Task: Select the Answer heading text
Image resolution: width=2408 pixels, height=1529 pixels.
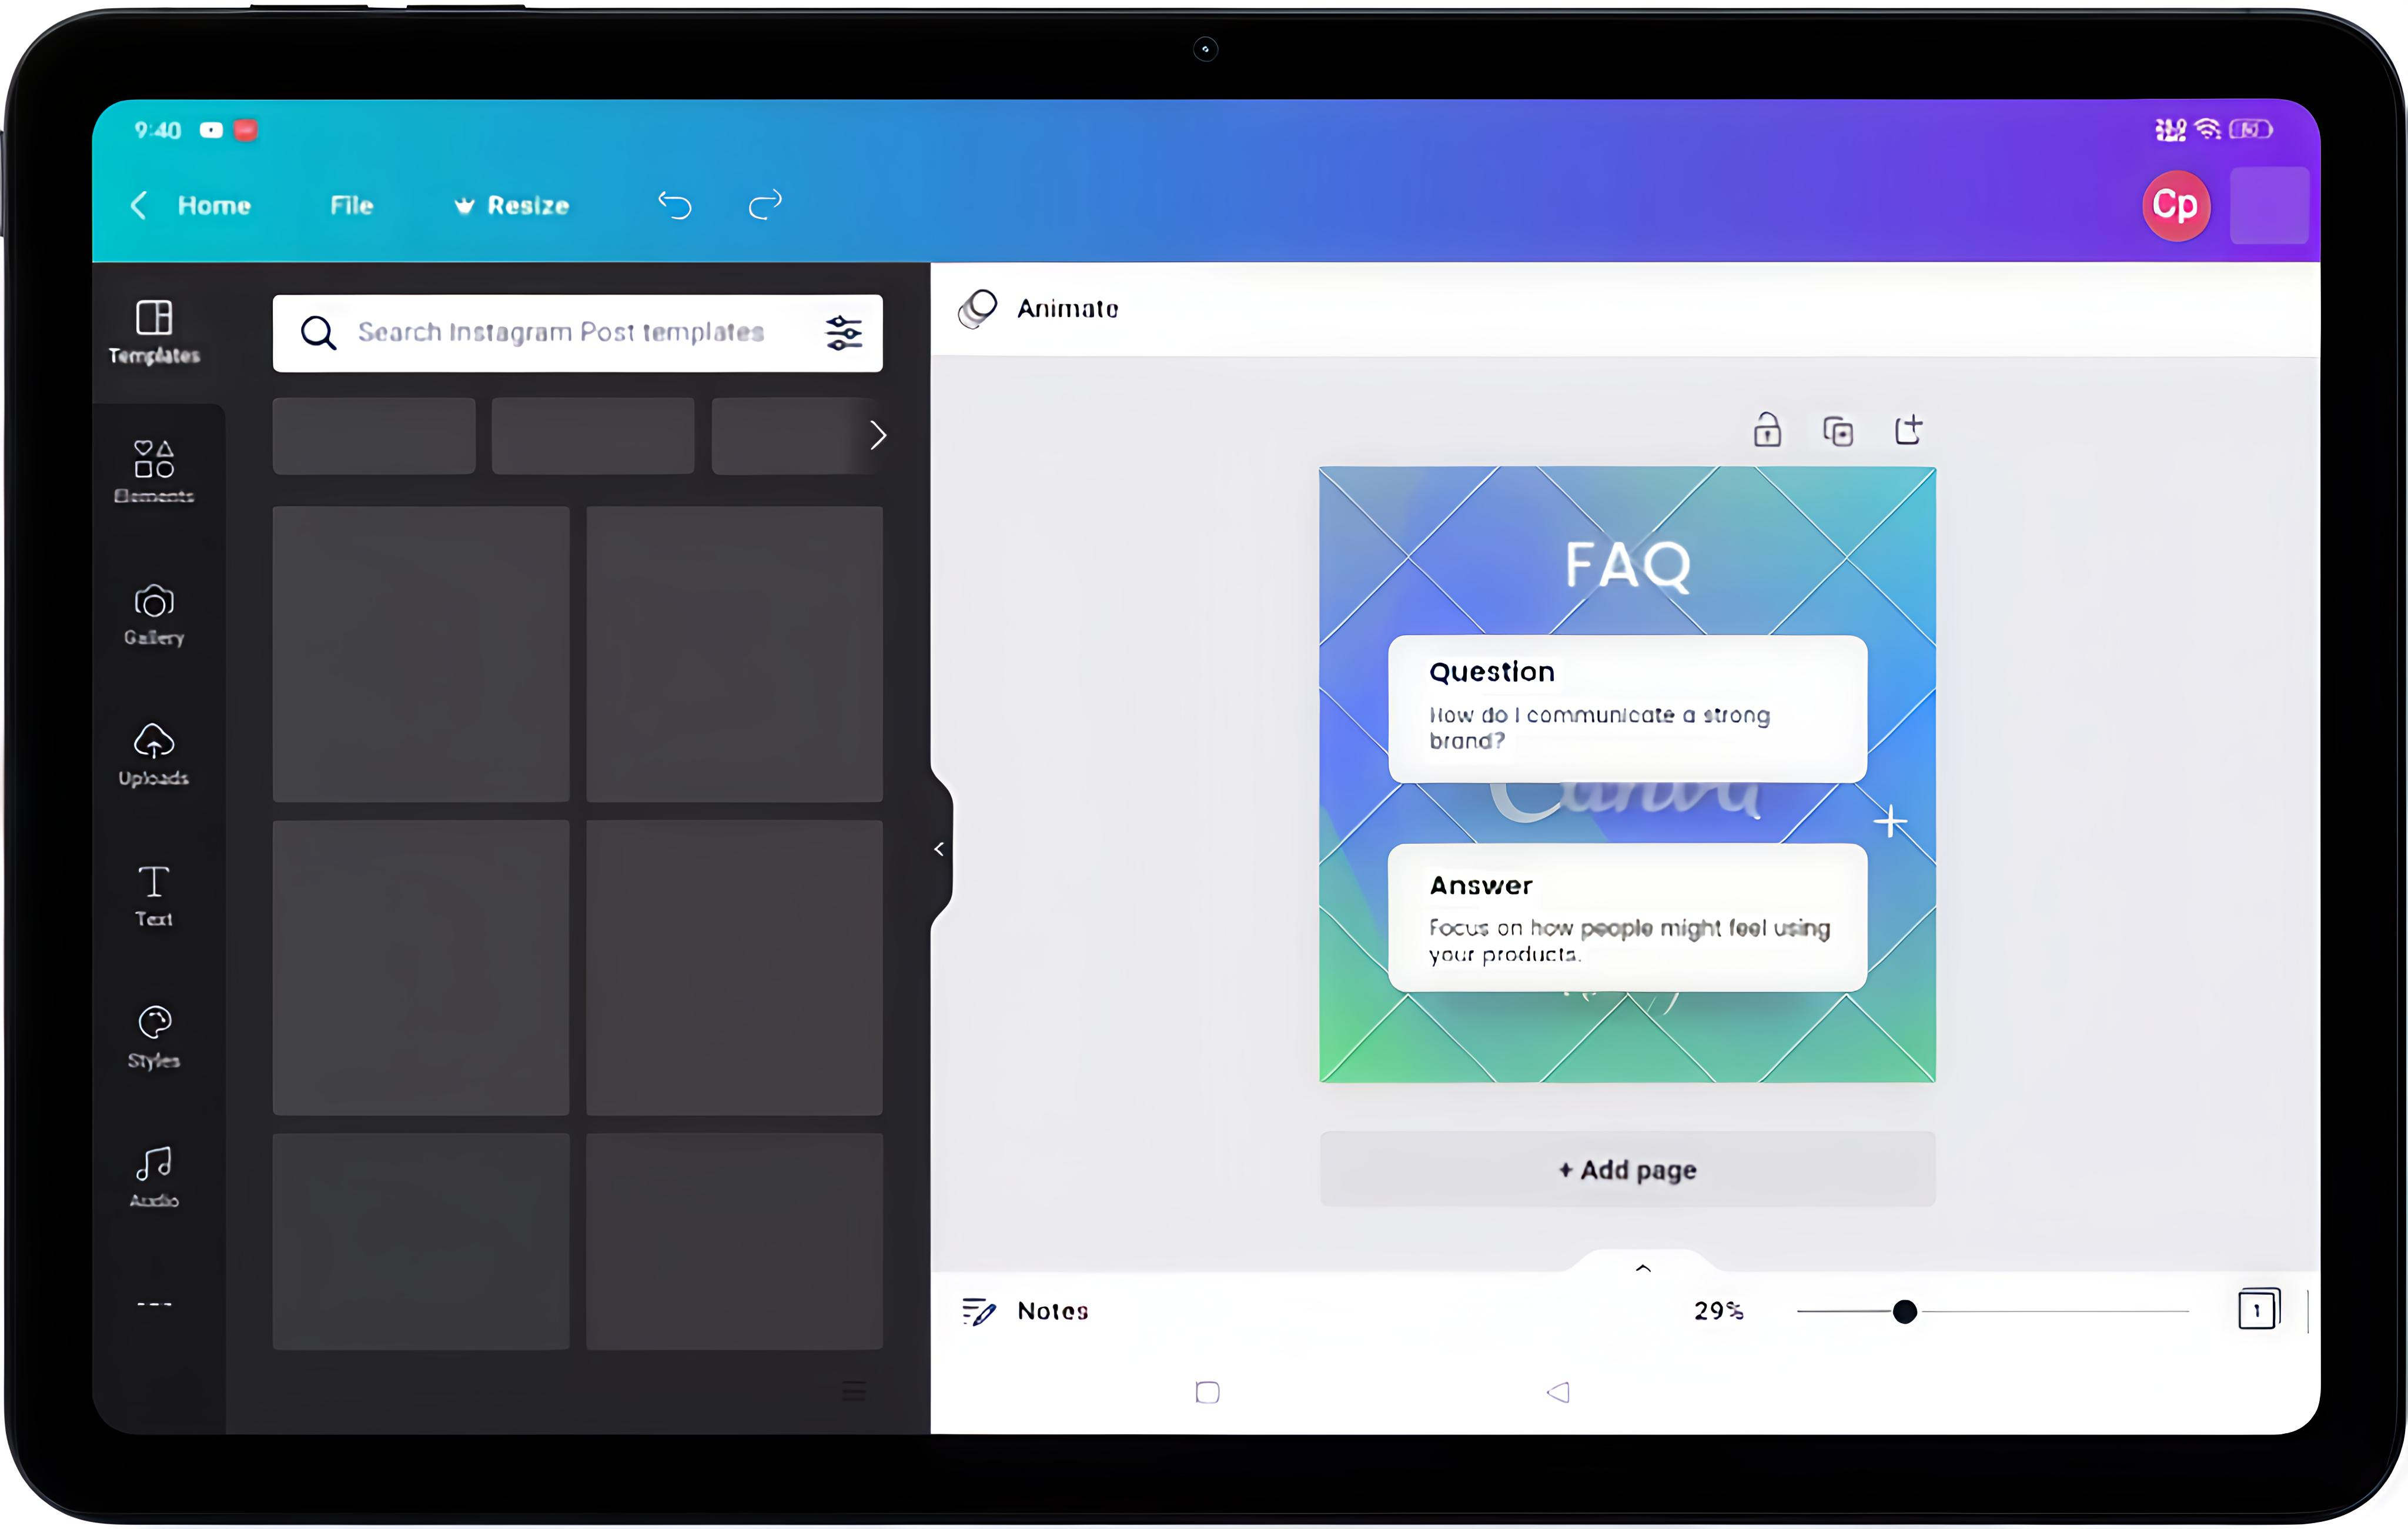Action: coord(1480,886)
